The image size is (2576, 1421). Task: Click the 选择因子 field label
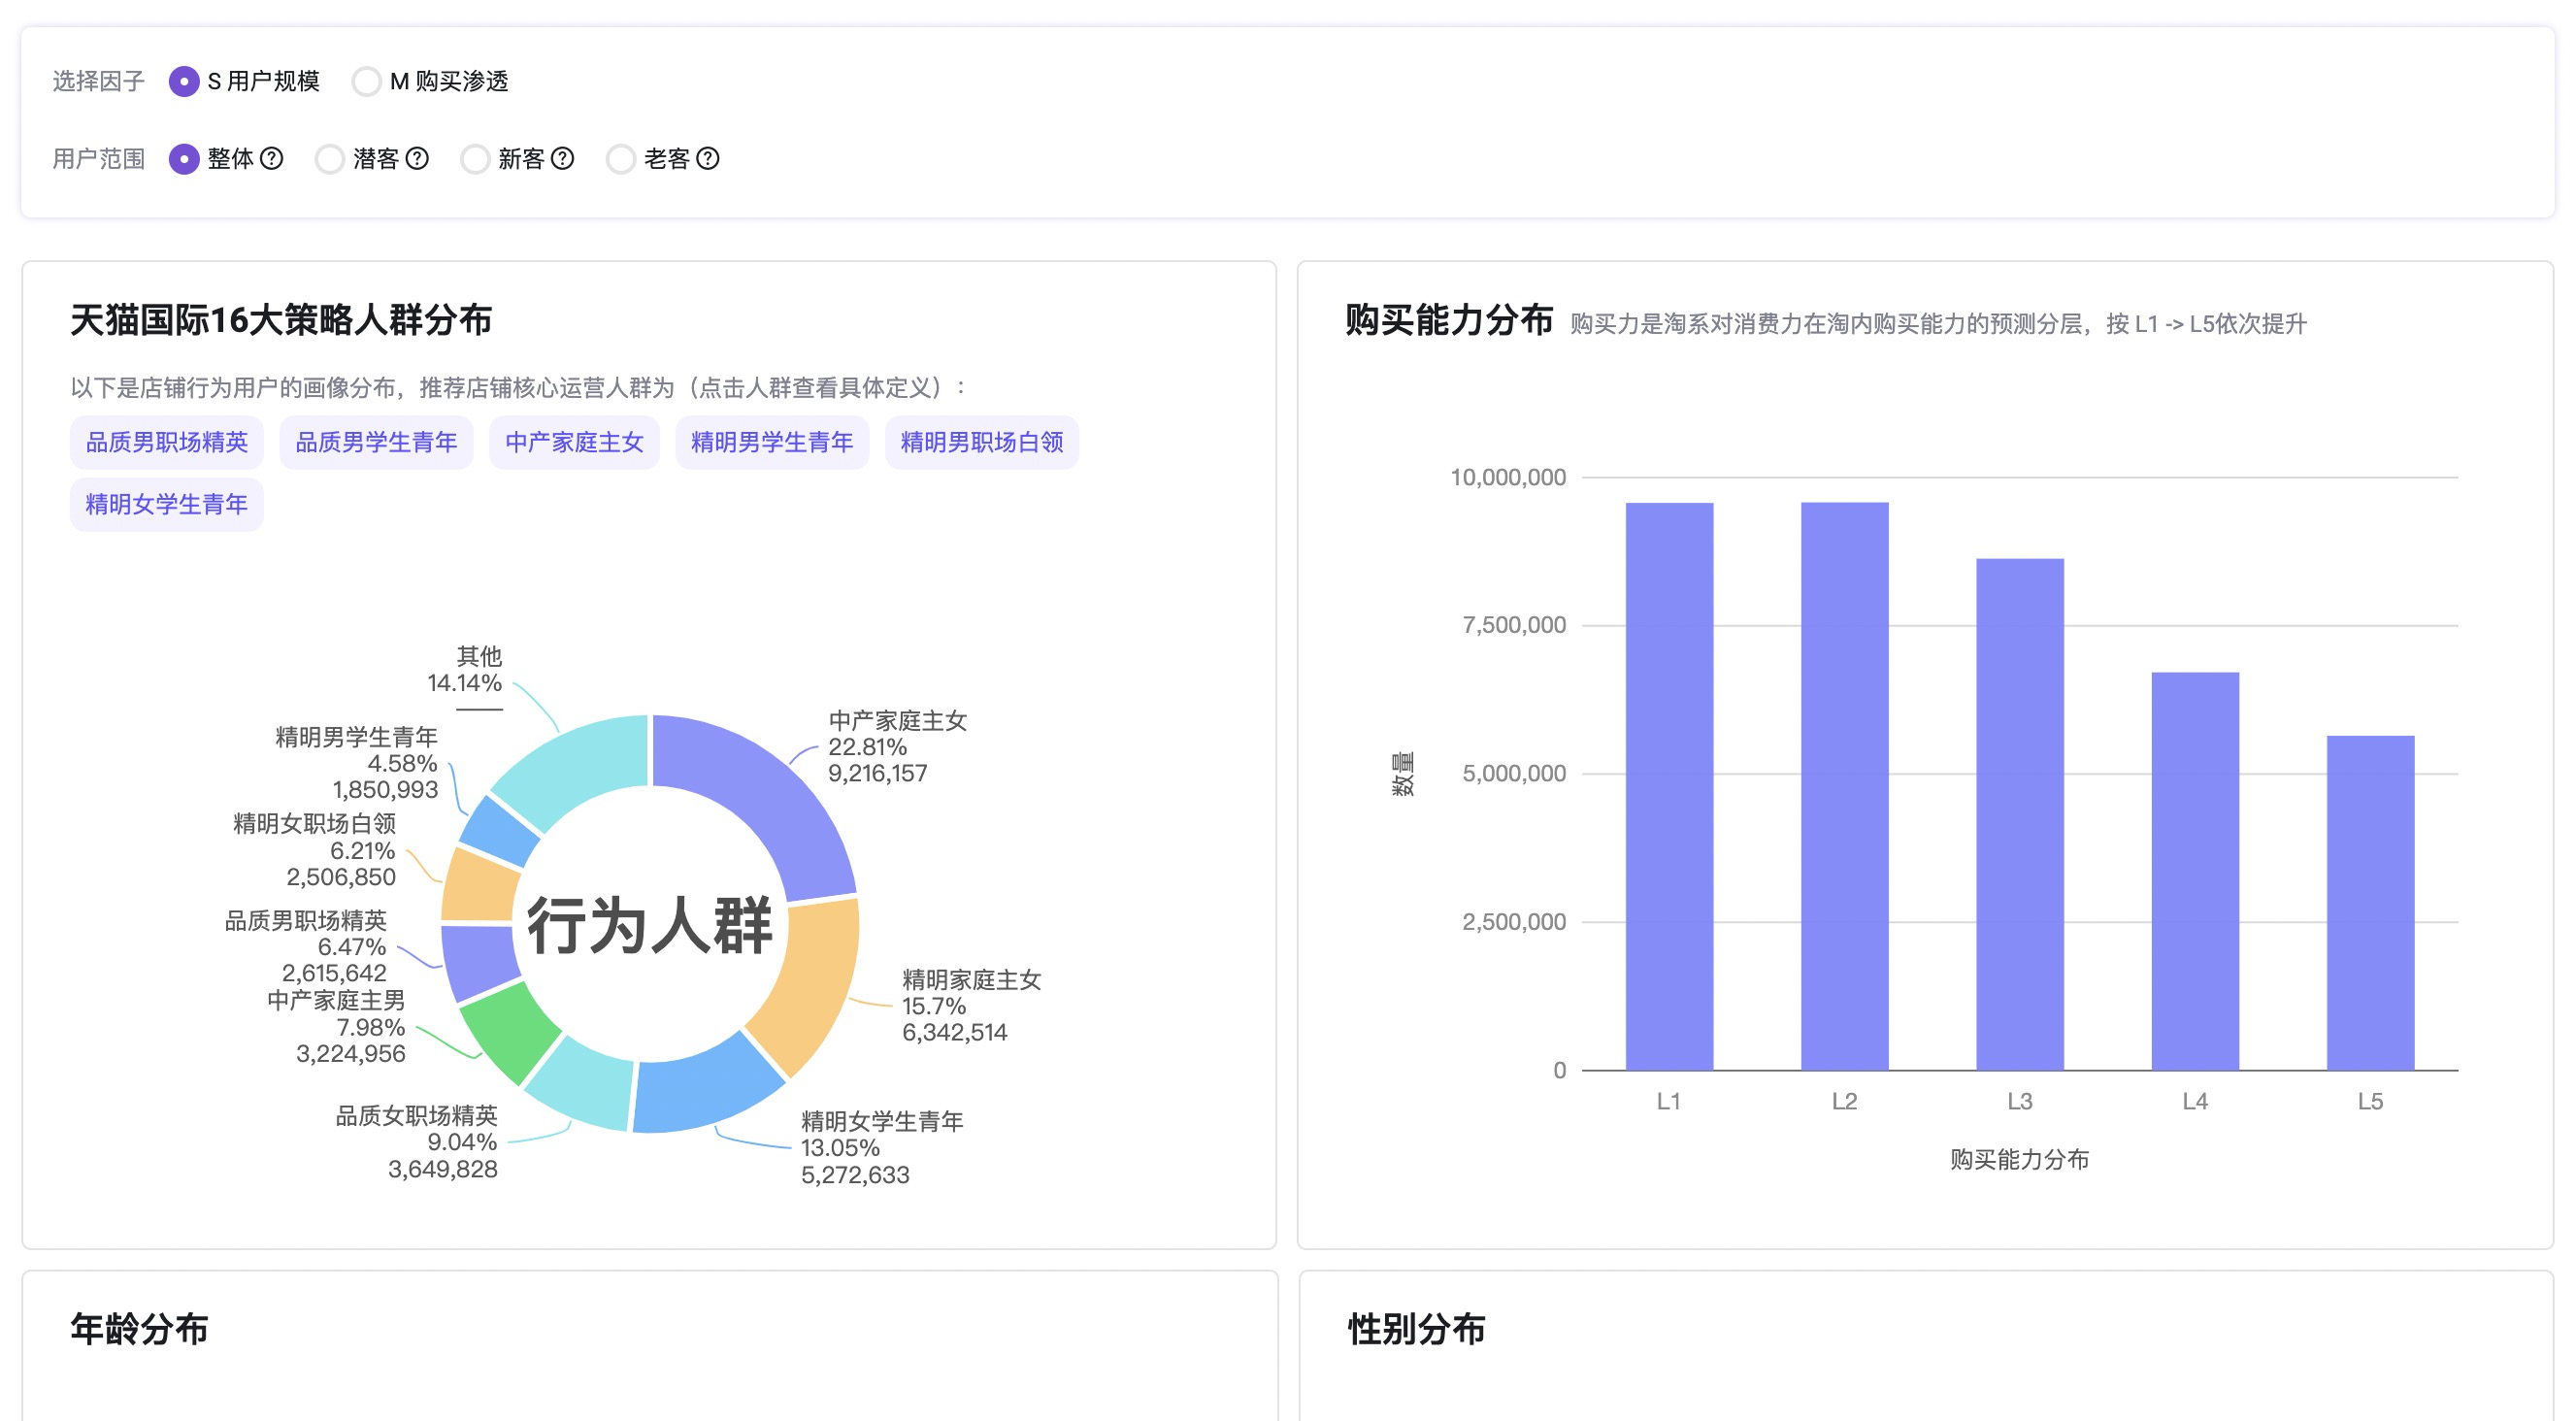(x=98, y=81)
